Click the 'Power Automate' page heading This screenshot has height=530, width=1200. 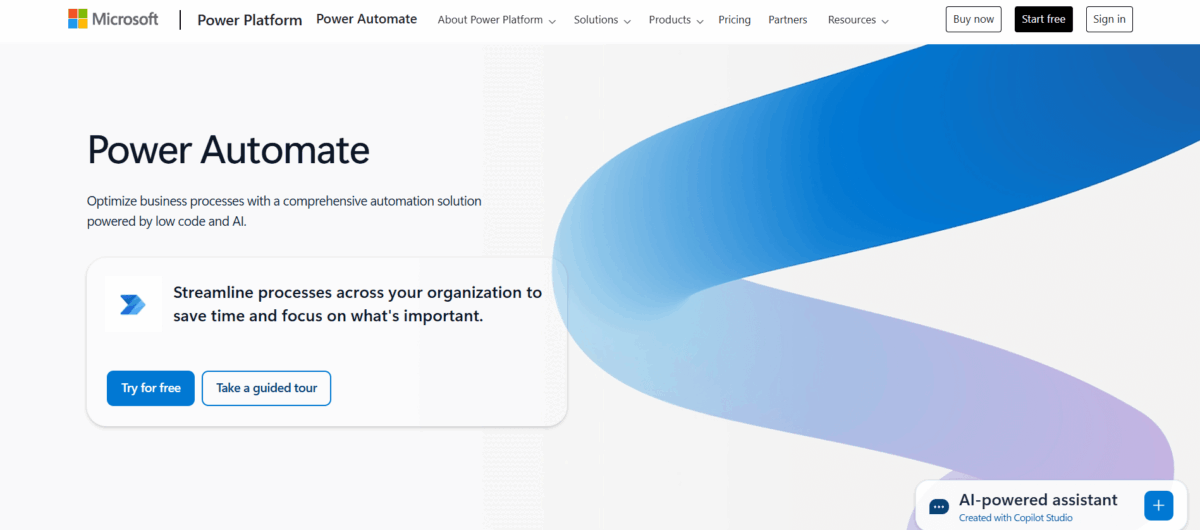[x=228, y=150]
